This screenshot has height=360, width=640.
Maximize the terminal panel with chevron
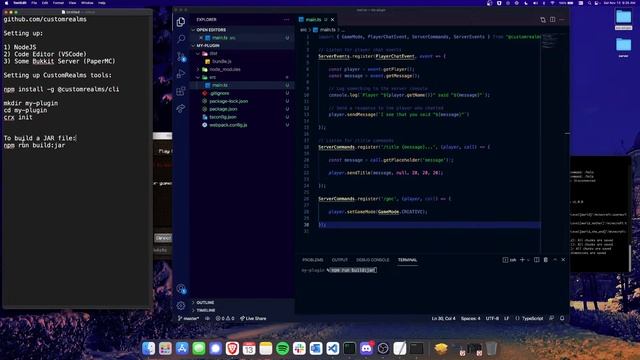(555, 260)
